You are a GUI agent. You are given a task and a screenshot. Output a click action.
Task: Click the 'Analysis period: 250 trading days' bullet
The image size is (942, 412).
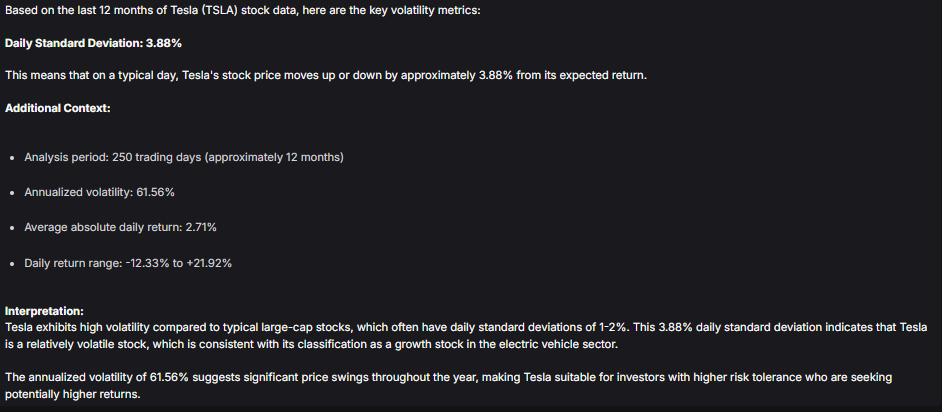(x=184, y=157)
